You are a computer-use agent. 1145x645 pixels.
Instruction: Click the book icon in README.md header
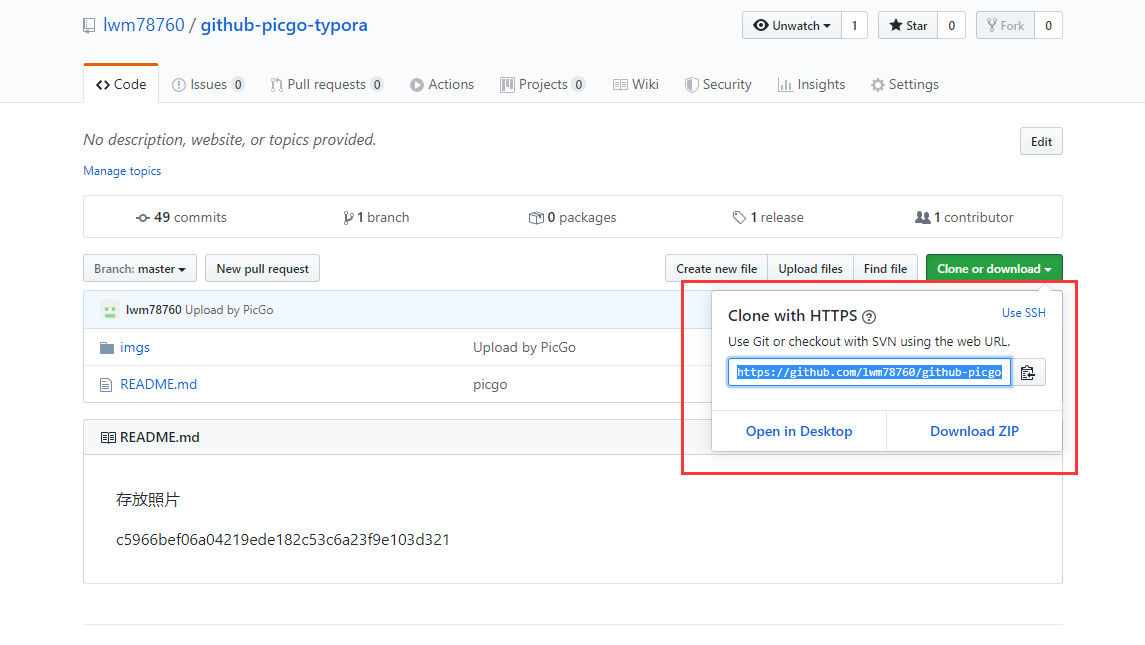point(108,438)
